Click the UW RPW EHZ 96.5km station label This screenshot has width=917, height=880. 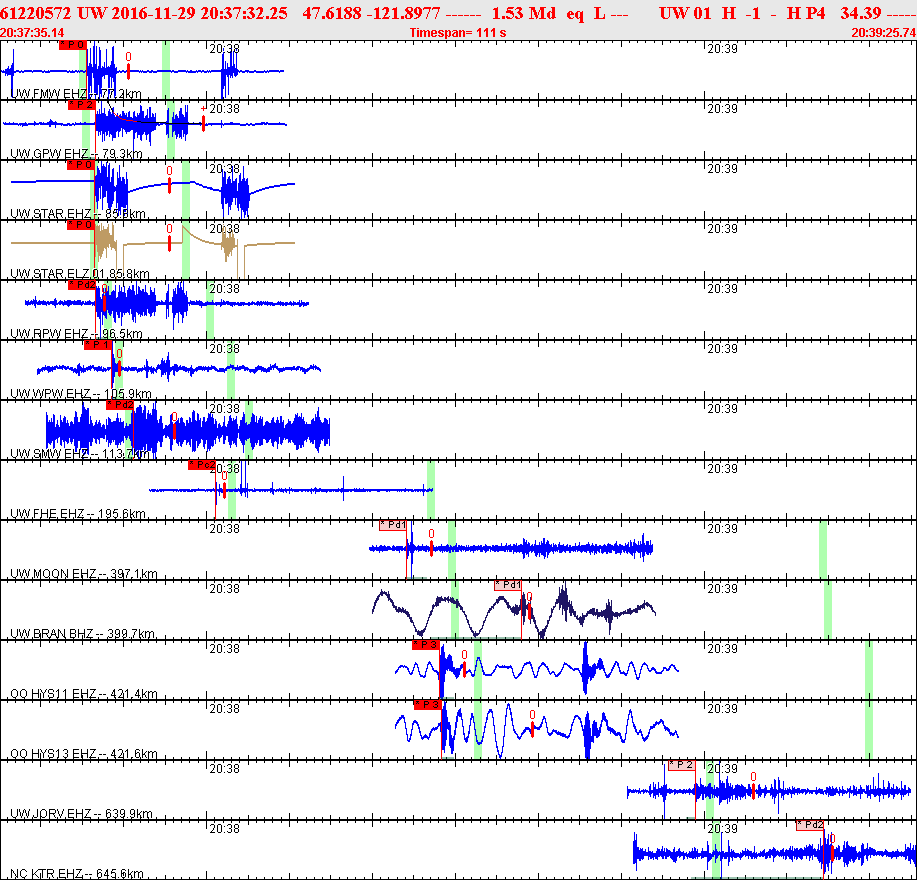[x=77, y=334]
